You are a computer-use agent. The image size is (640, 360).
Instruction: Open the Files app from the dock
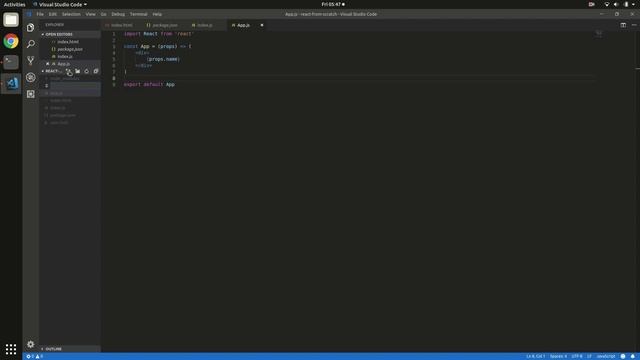point(11,20)
